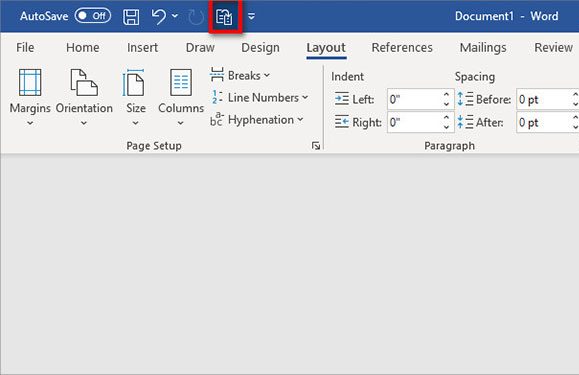Viewport: 579px width, 375px height.
Task: Click the Redo icon in title bar
Action: click(196, 17)
